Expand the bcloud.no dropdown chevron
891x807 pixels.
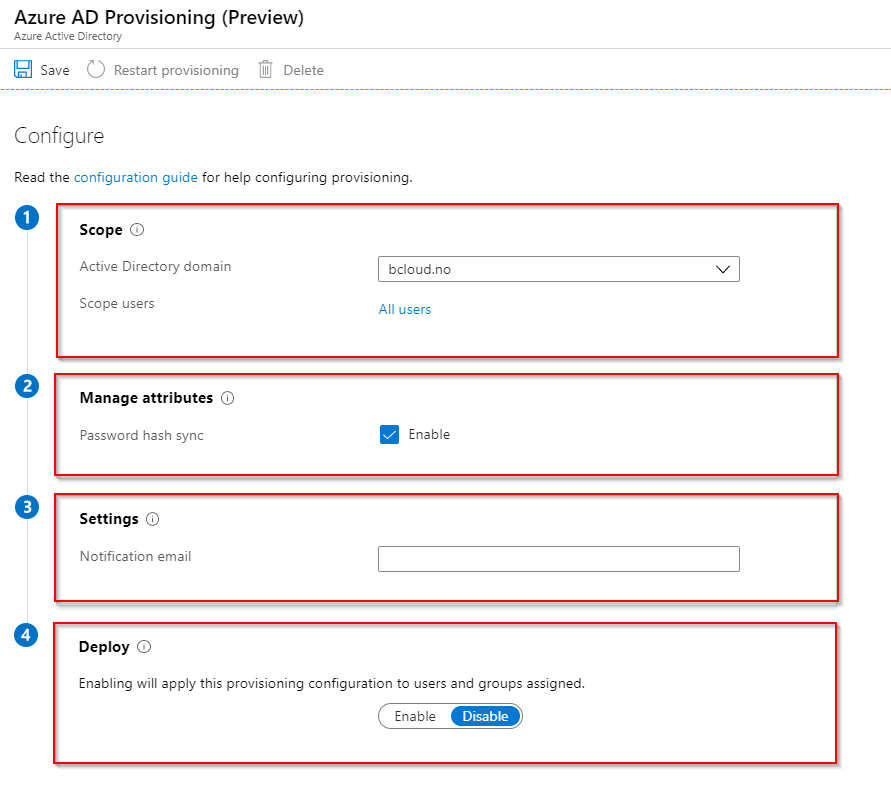723,269
